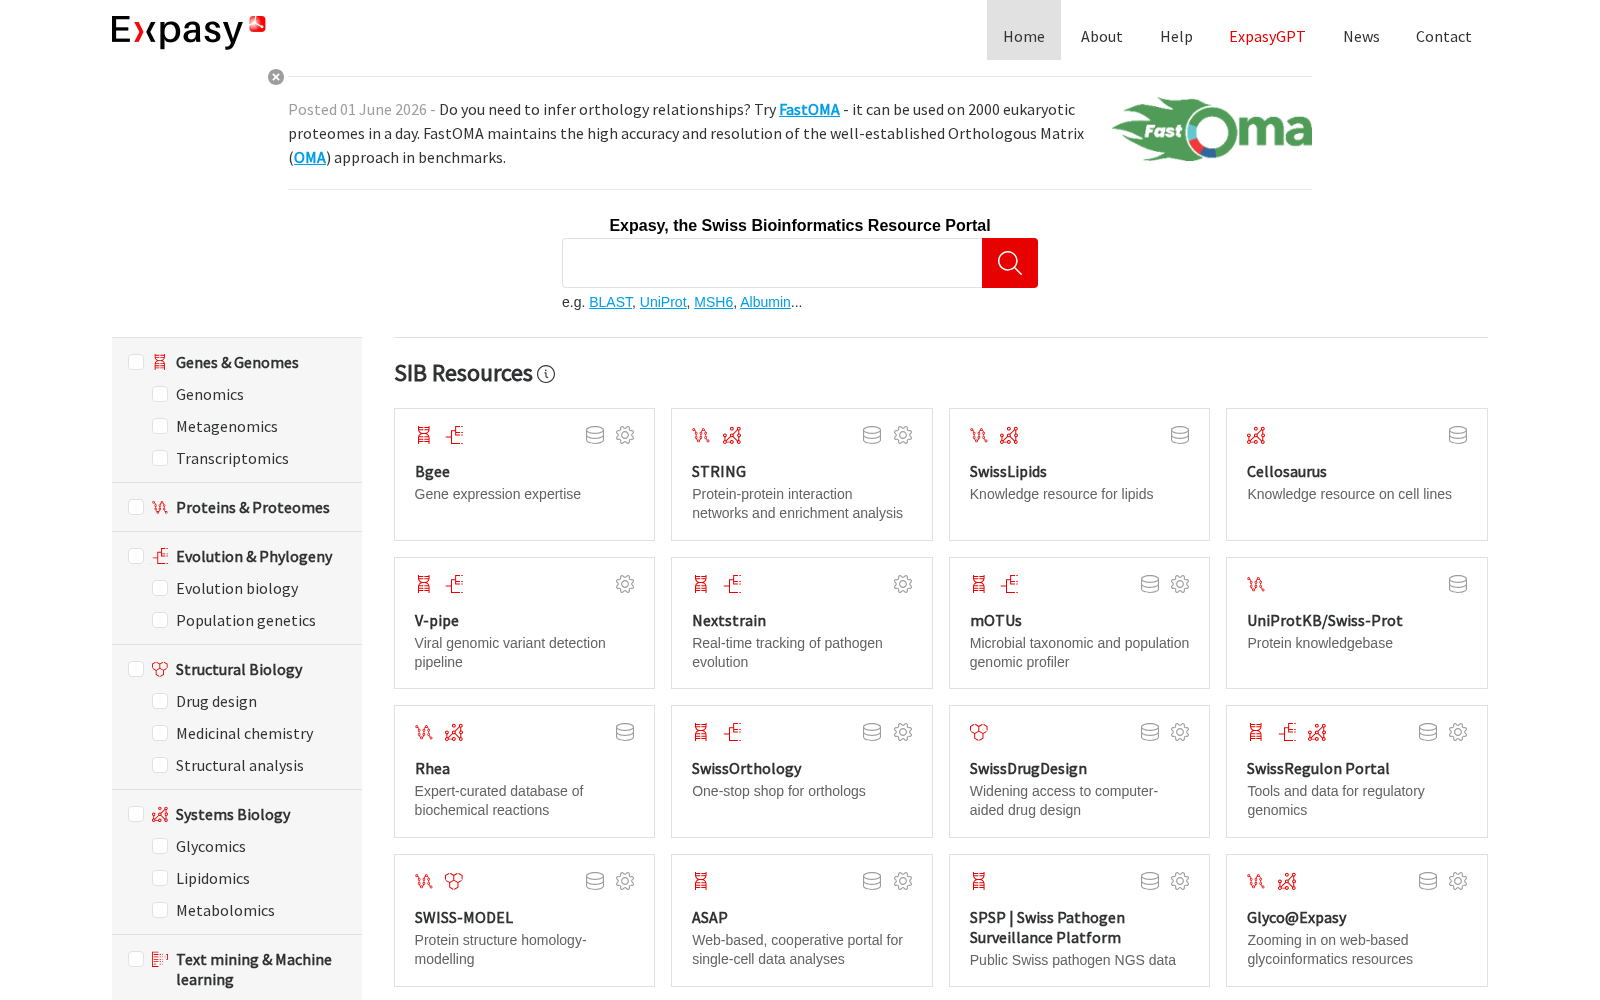Viewport: 1600px width, 1000px height.
Task: Open the Bgee resource title
Action: 432,471
